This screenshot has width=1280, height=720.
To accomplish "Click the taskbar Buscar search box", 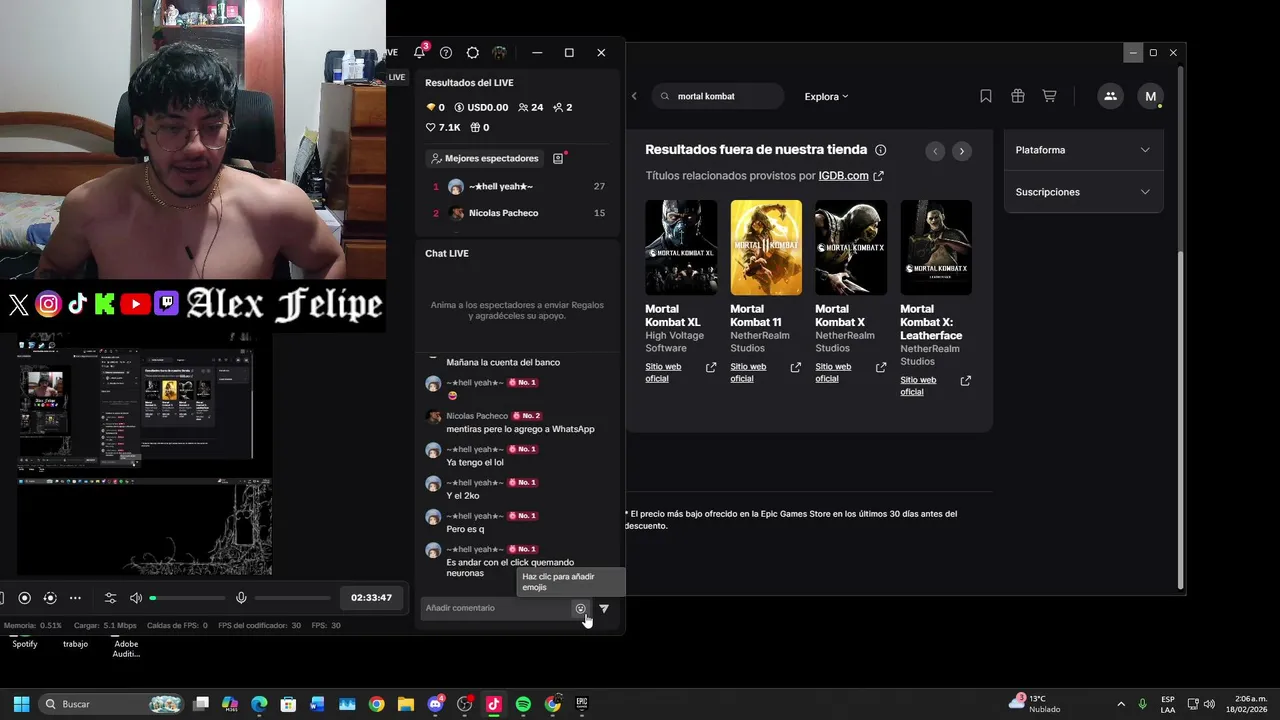I will (112, 704).
